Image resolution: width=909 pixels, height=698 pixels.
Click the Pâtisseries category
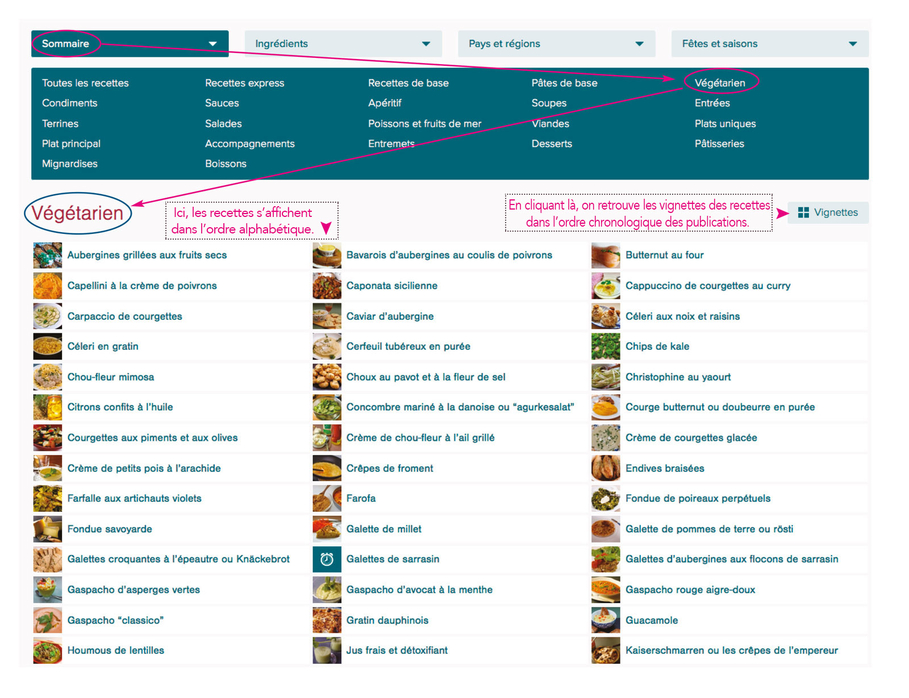(x=719, y=144)
